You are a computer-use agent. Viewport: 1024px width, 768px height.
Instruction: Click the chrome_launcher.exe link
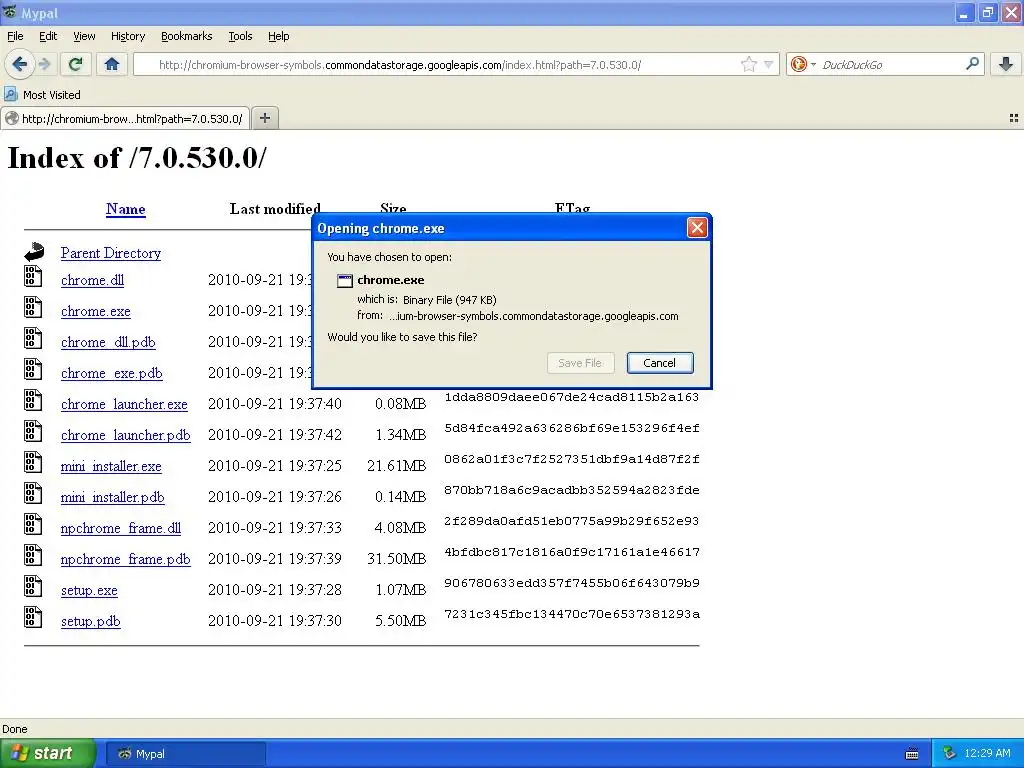click(124, 404)
